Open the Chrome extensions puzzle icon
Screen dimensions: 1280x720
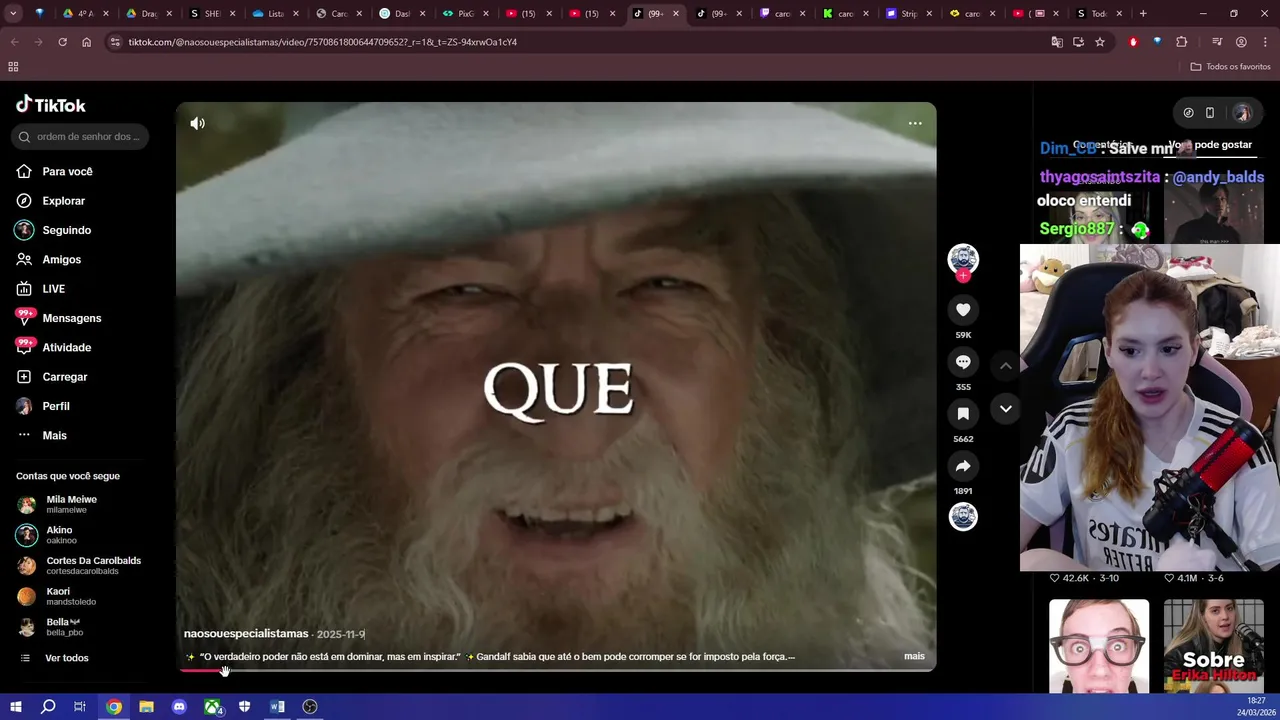pyautogui.click(x=1182, y=42)
